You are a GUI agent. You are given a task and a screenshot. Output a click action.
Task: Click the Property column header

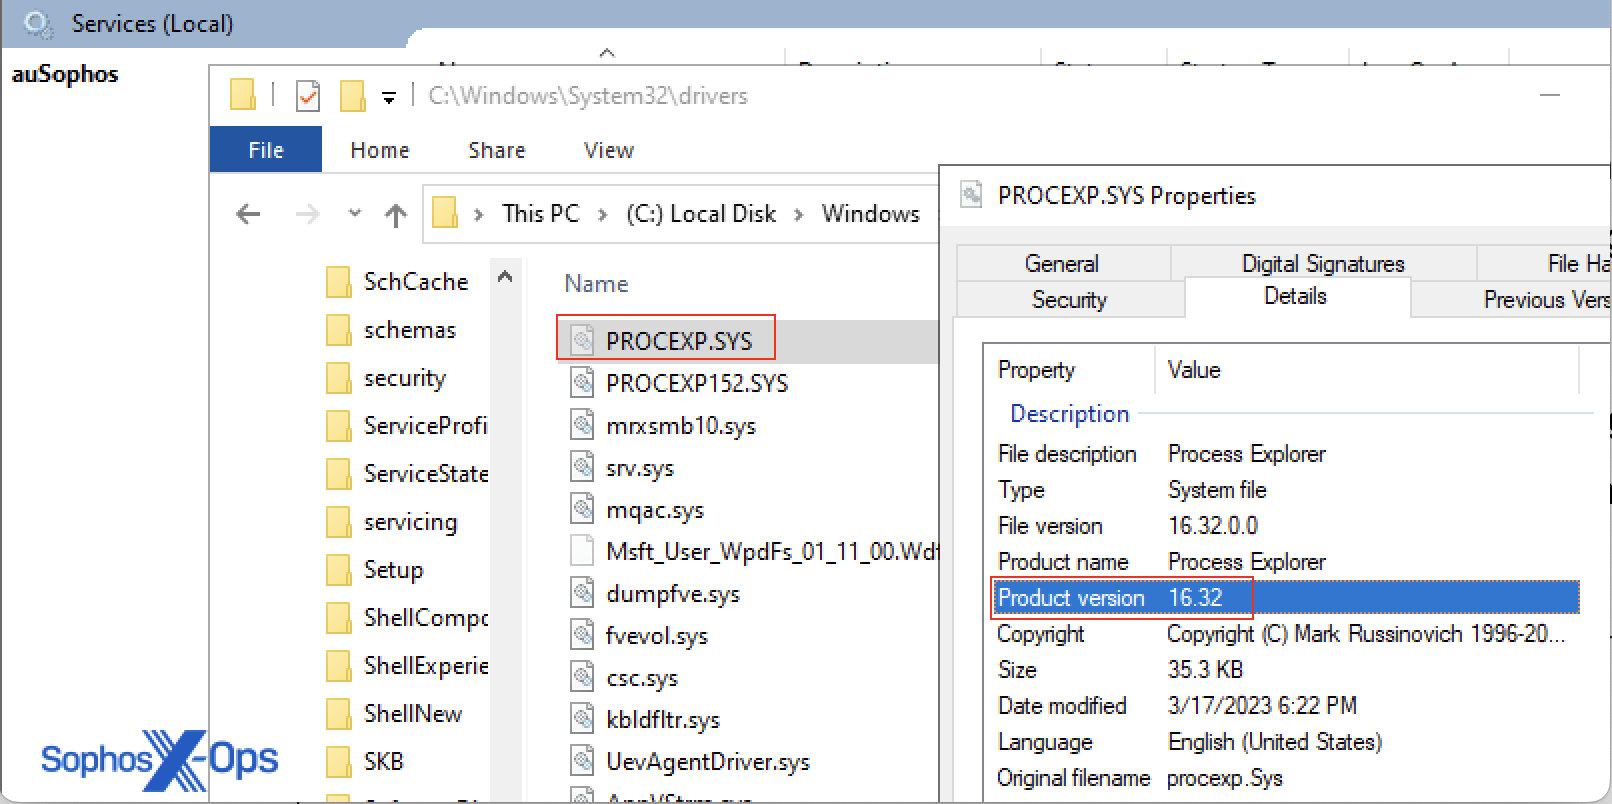(x=1036, y=370)
